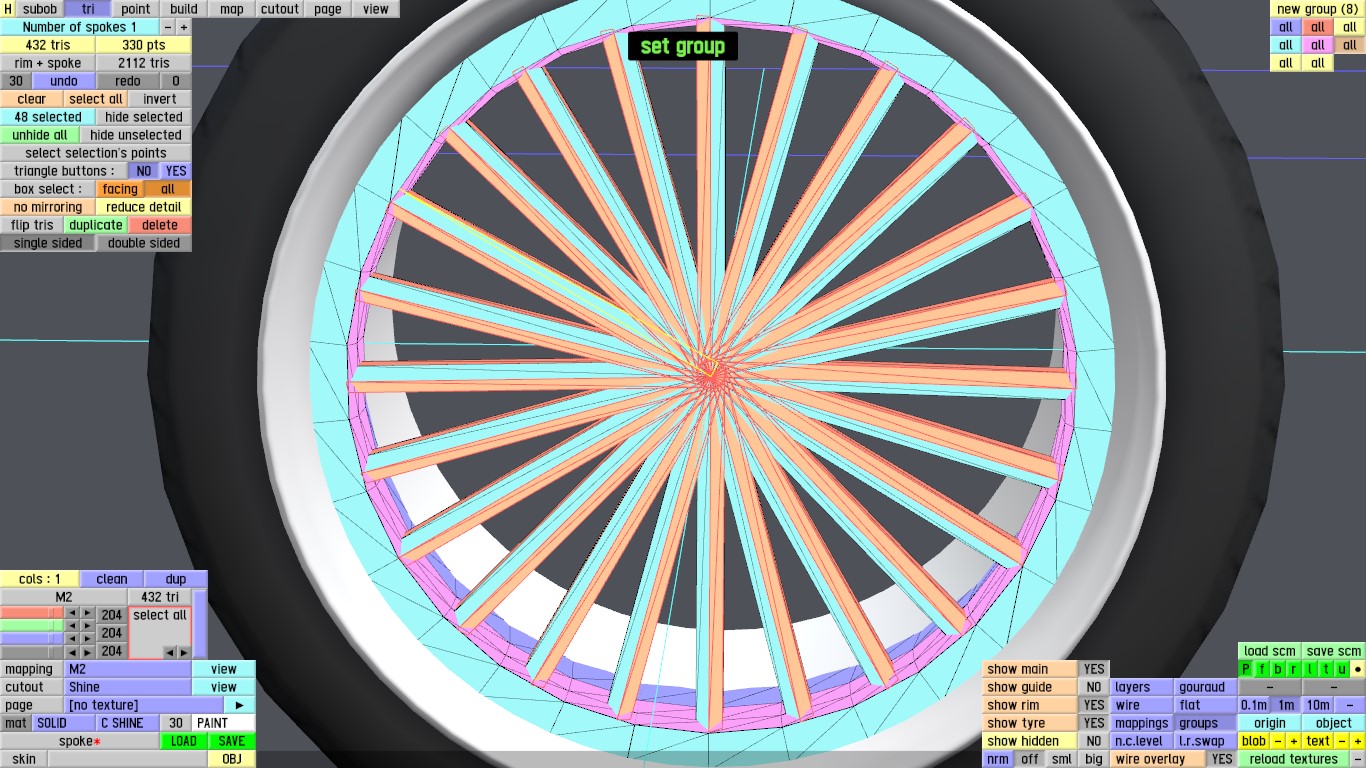Screen dimensions: 1366x768
Task: Click '48 selected' count
Action: click(48, 117)
